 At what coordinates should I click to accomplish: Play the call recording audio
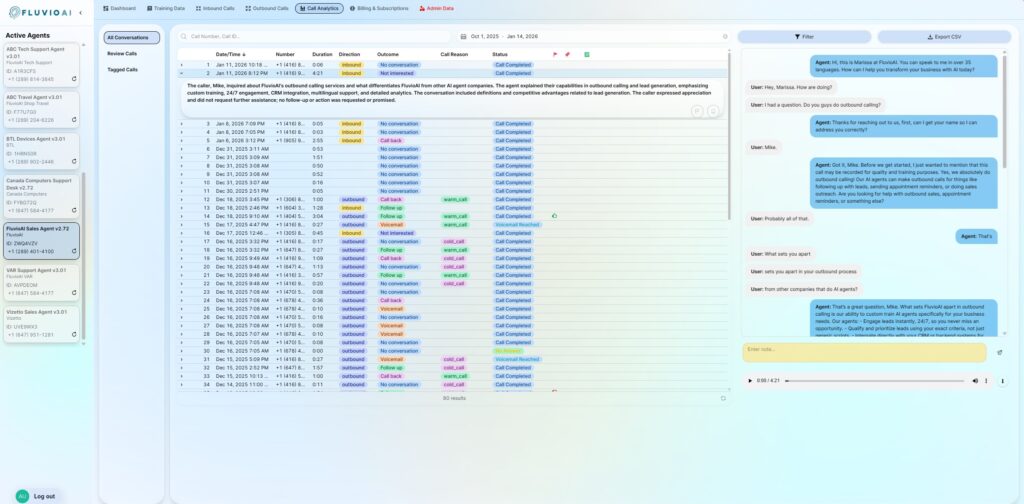(x=749, y=380)
